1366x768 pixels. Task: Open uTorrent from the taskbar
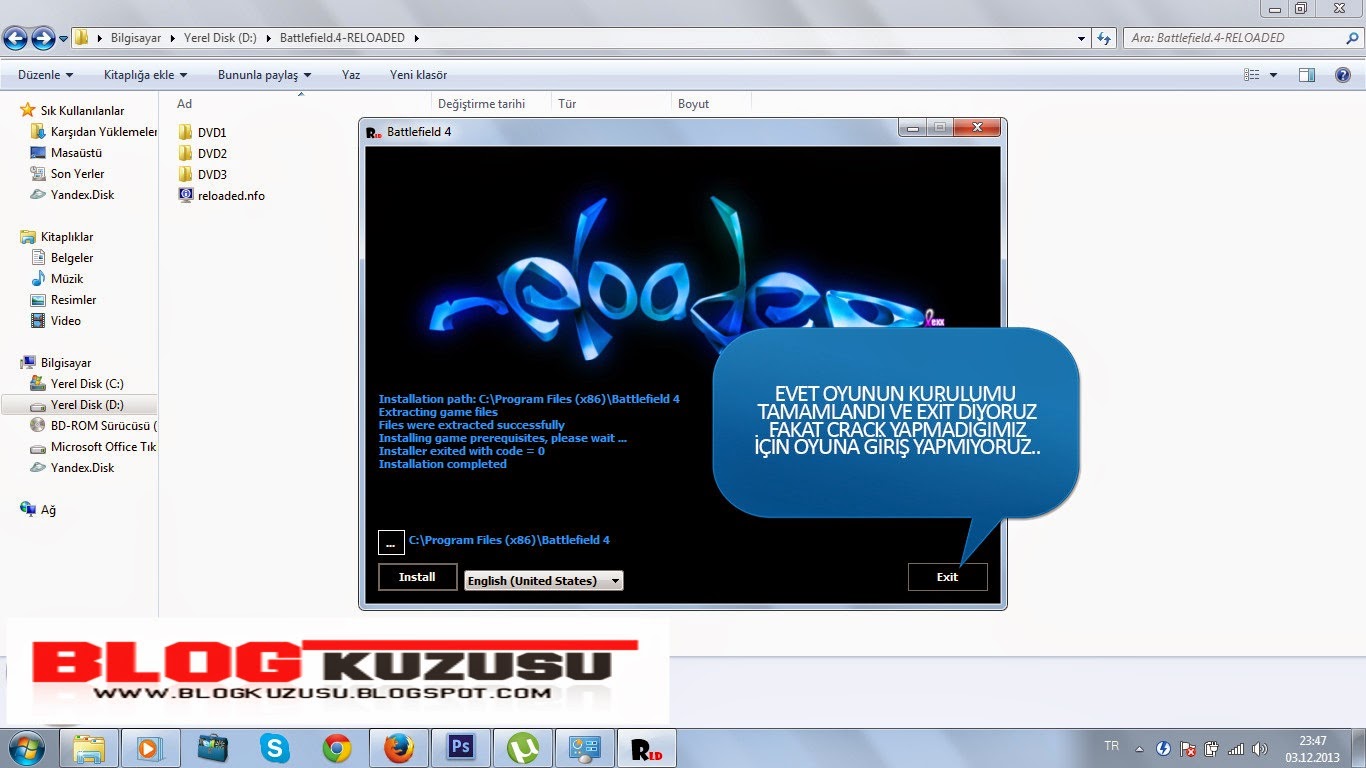point(522,748)
